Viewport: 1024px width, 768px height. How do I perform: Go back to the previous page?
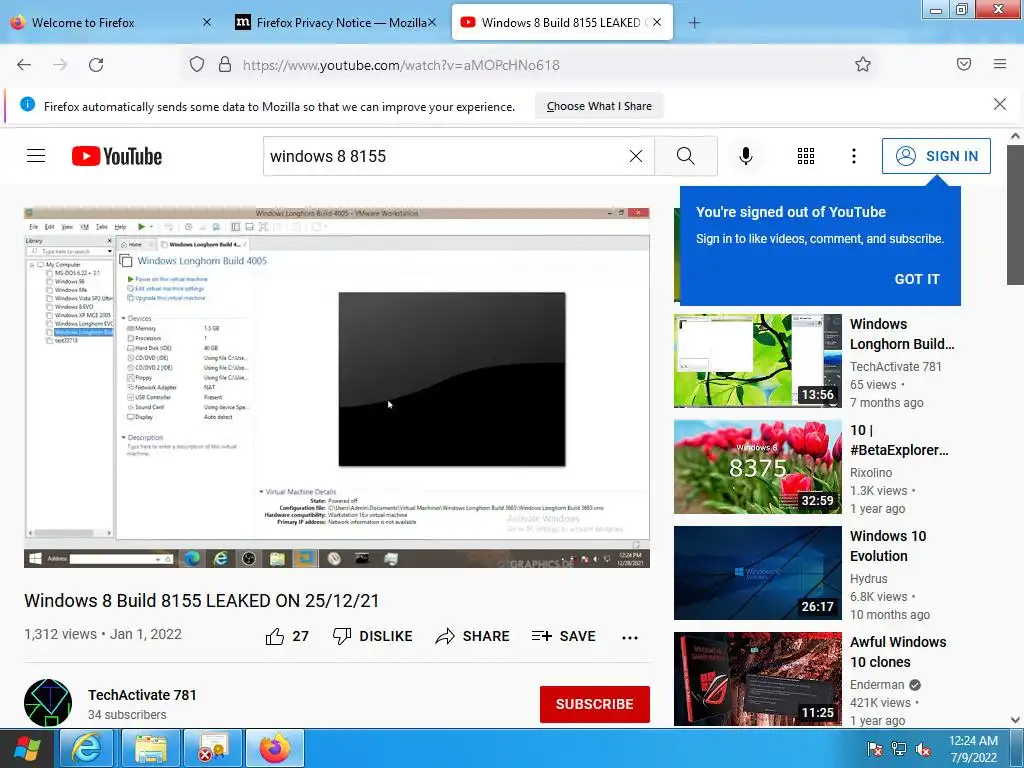pos(24,65)
